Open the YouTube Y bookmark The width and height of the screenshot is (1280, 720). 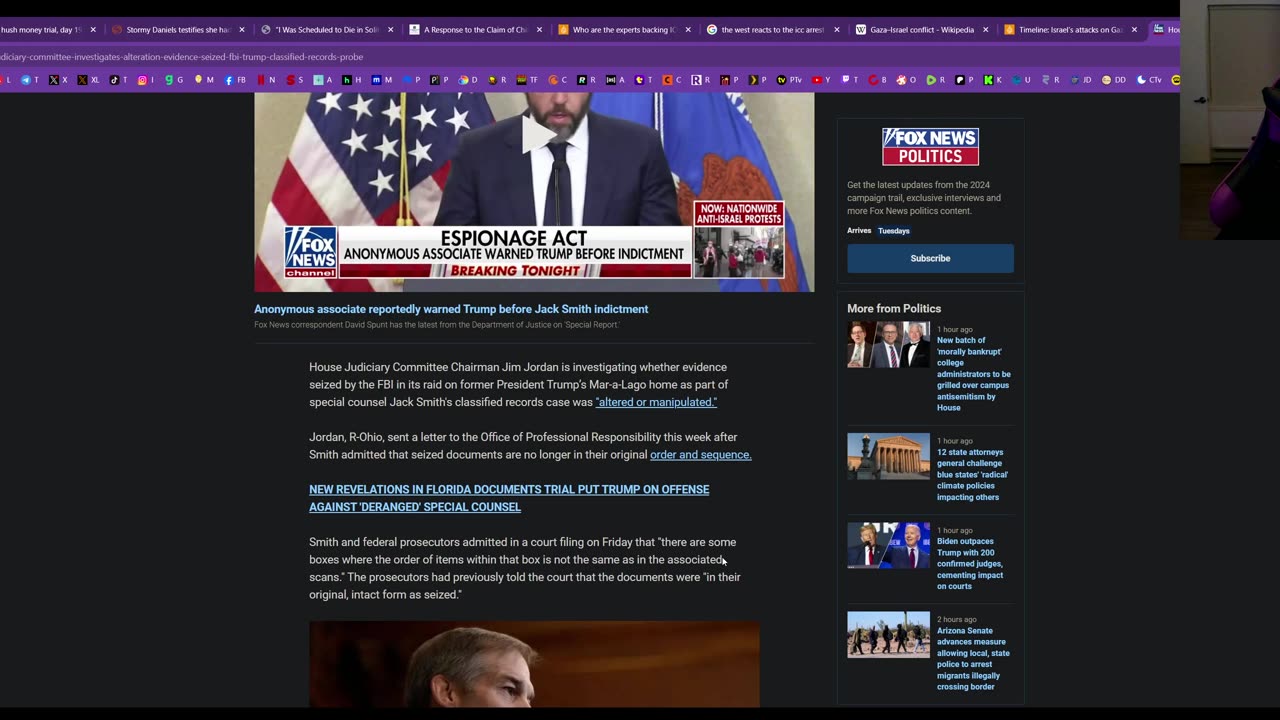coord(822,80)
